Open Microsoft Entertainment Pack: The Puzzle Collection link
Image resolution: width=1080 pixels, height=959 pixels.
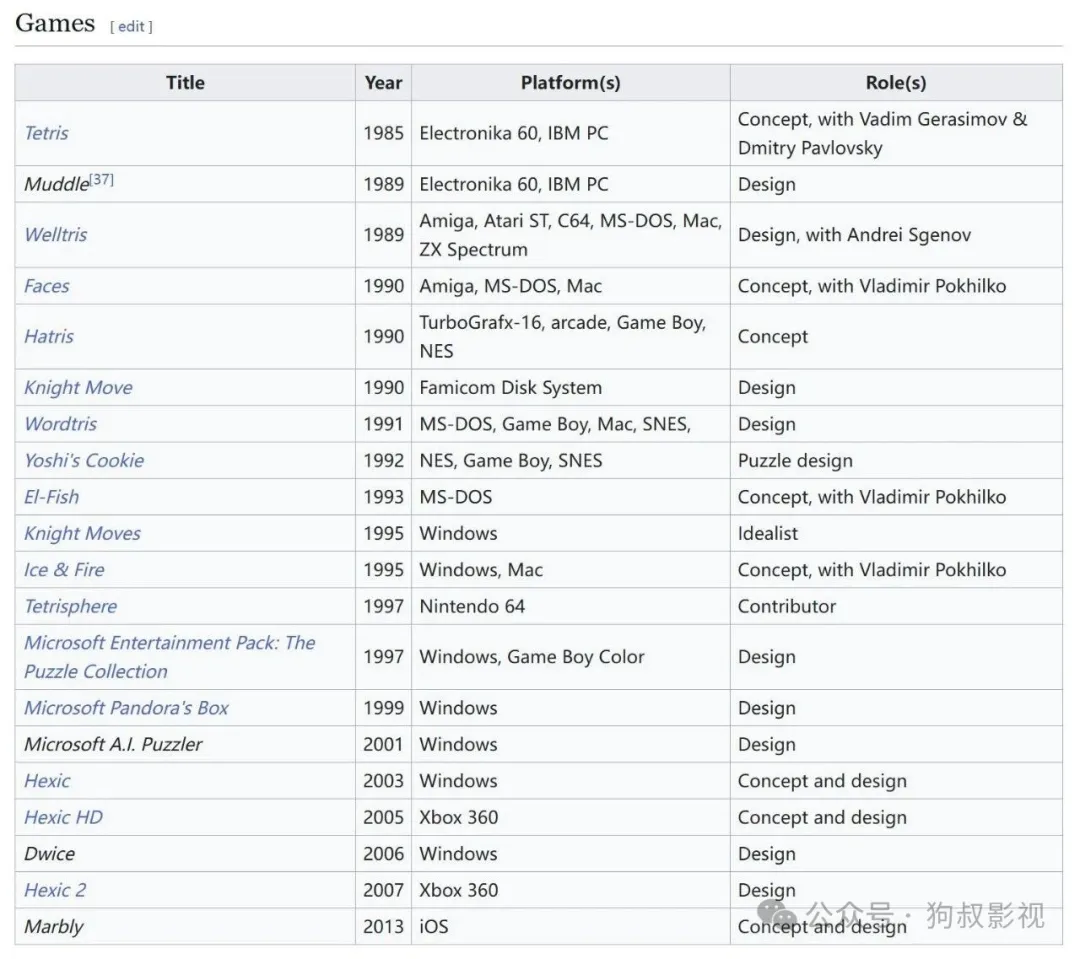click(x=169, y=657)
